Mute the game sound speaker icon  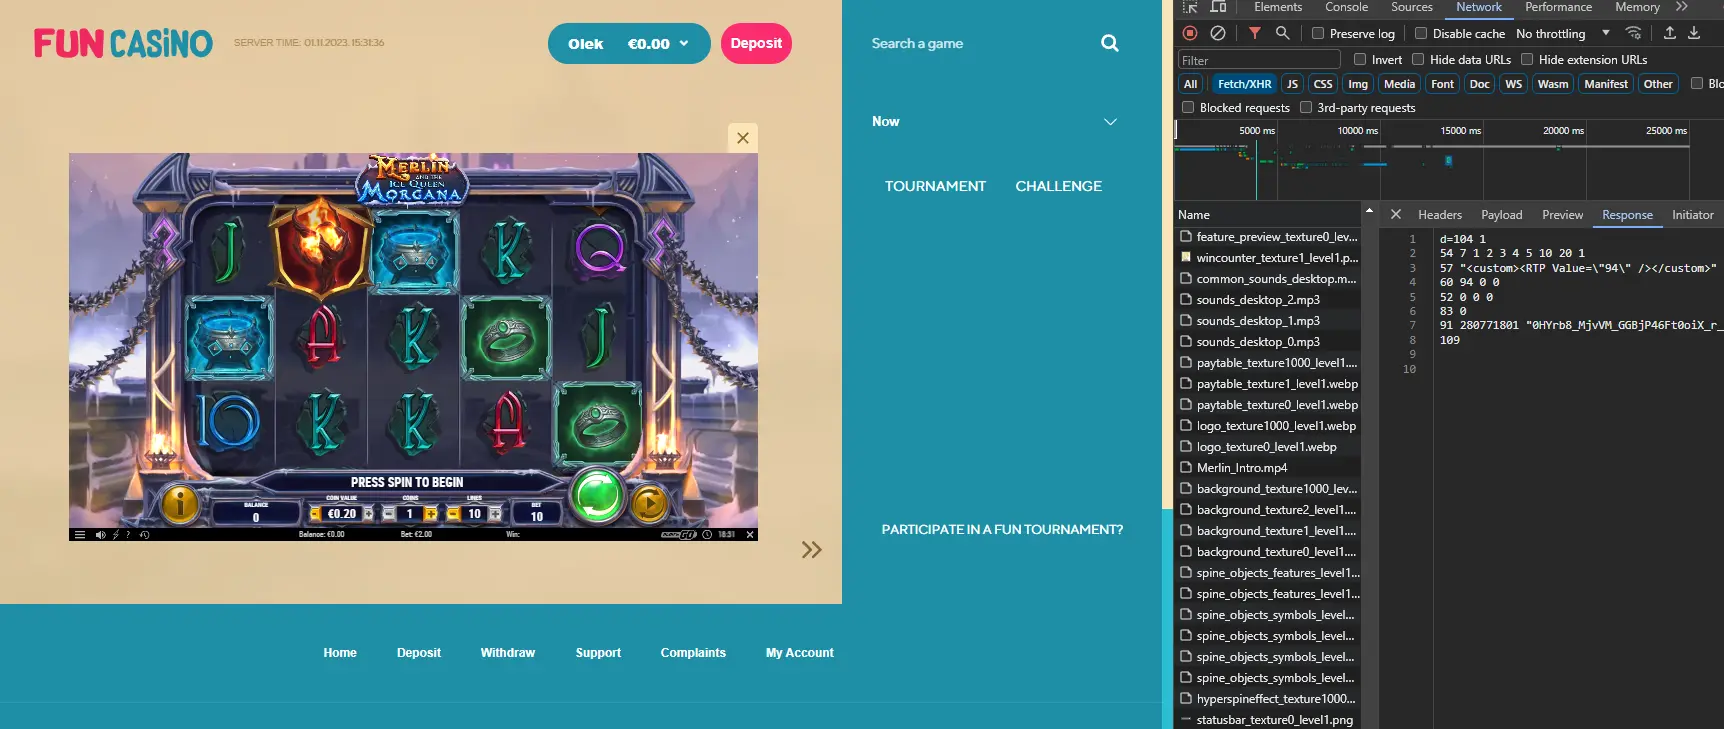100,535
